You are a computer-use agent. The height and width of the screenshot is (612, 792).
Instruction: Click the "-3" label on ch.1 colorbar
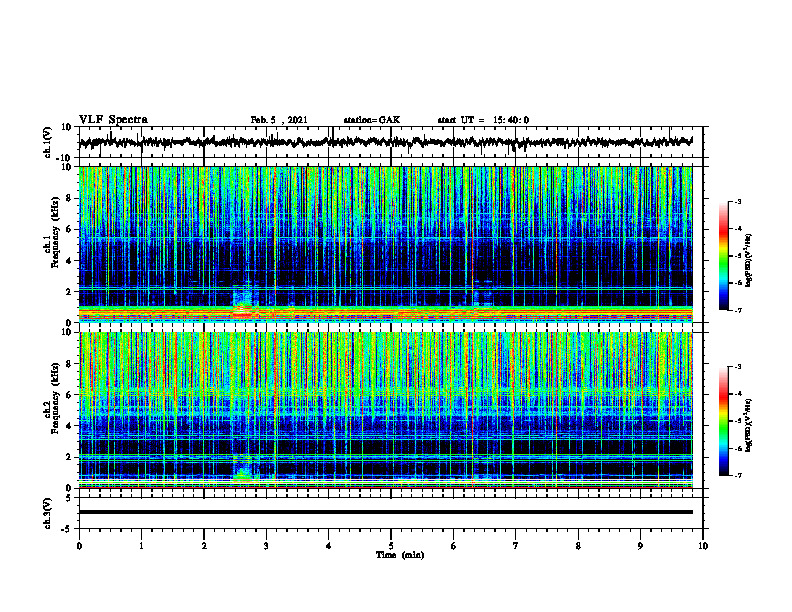tap(737, 202)
